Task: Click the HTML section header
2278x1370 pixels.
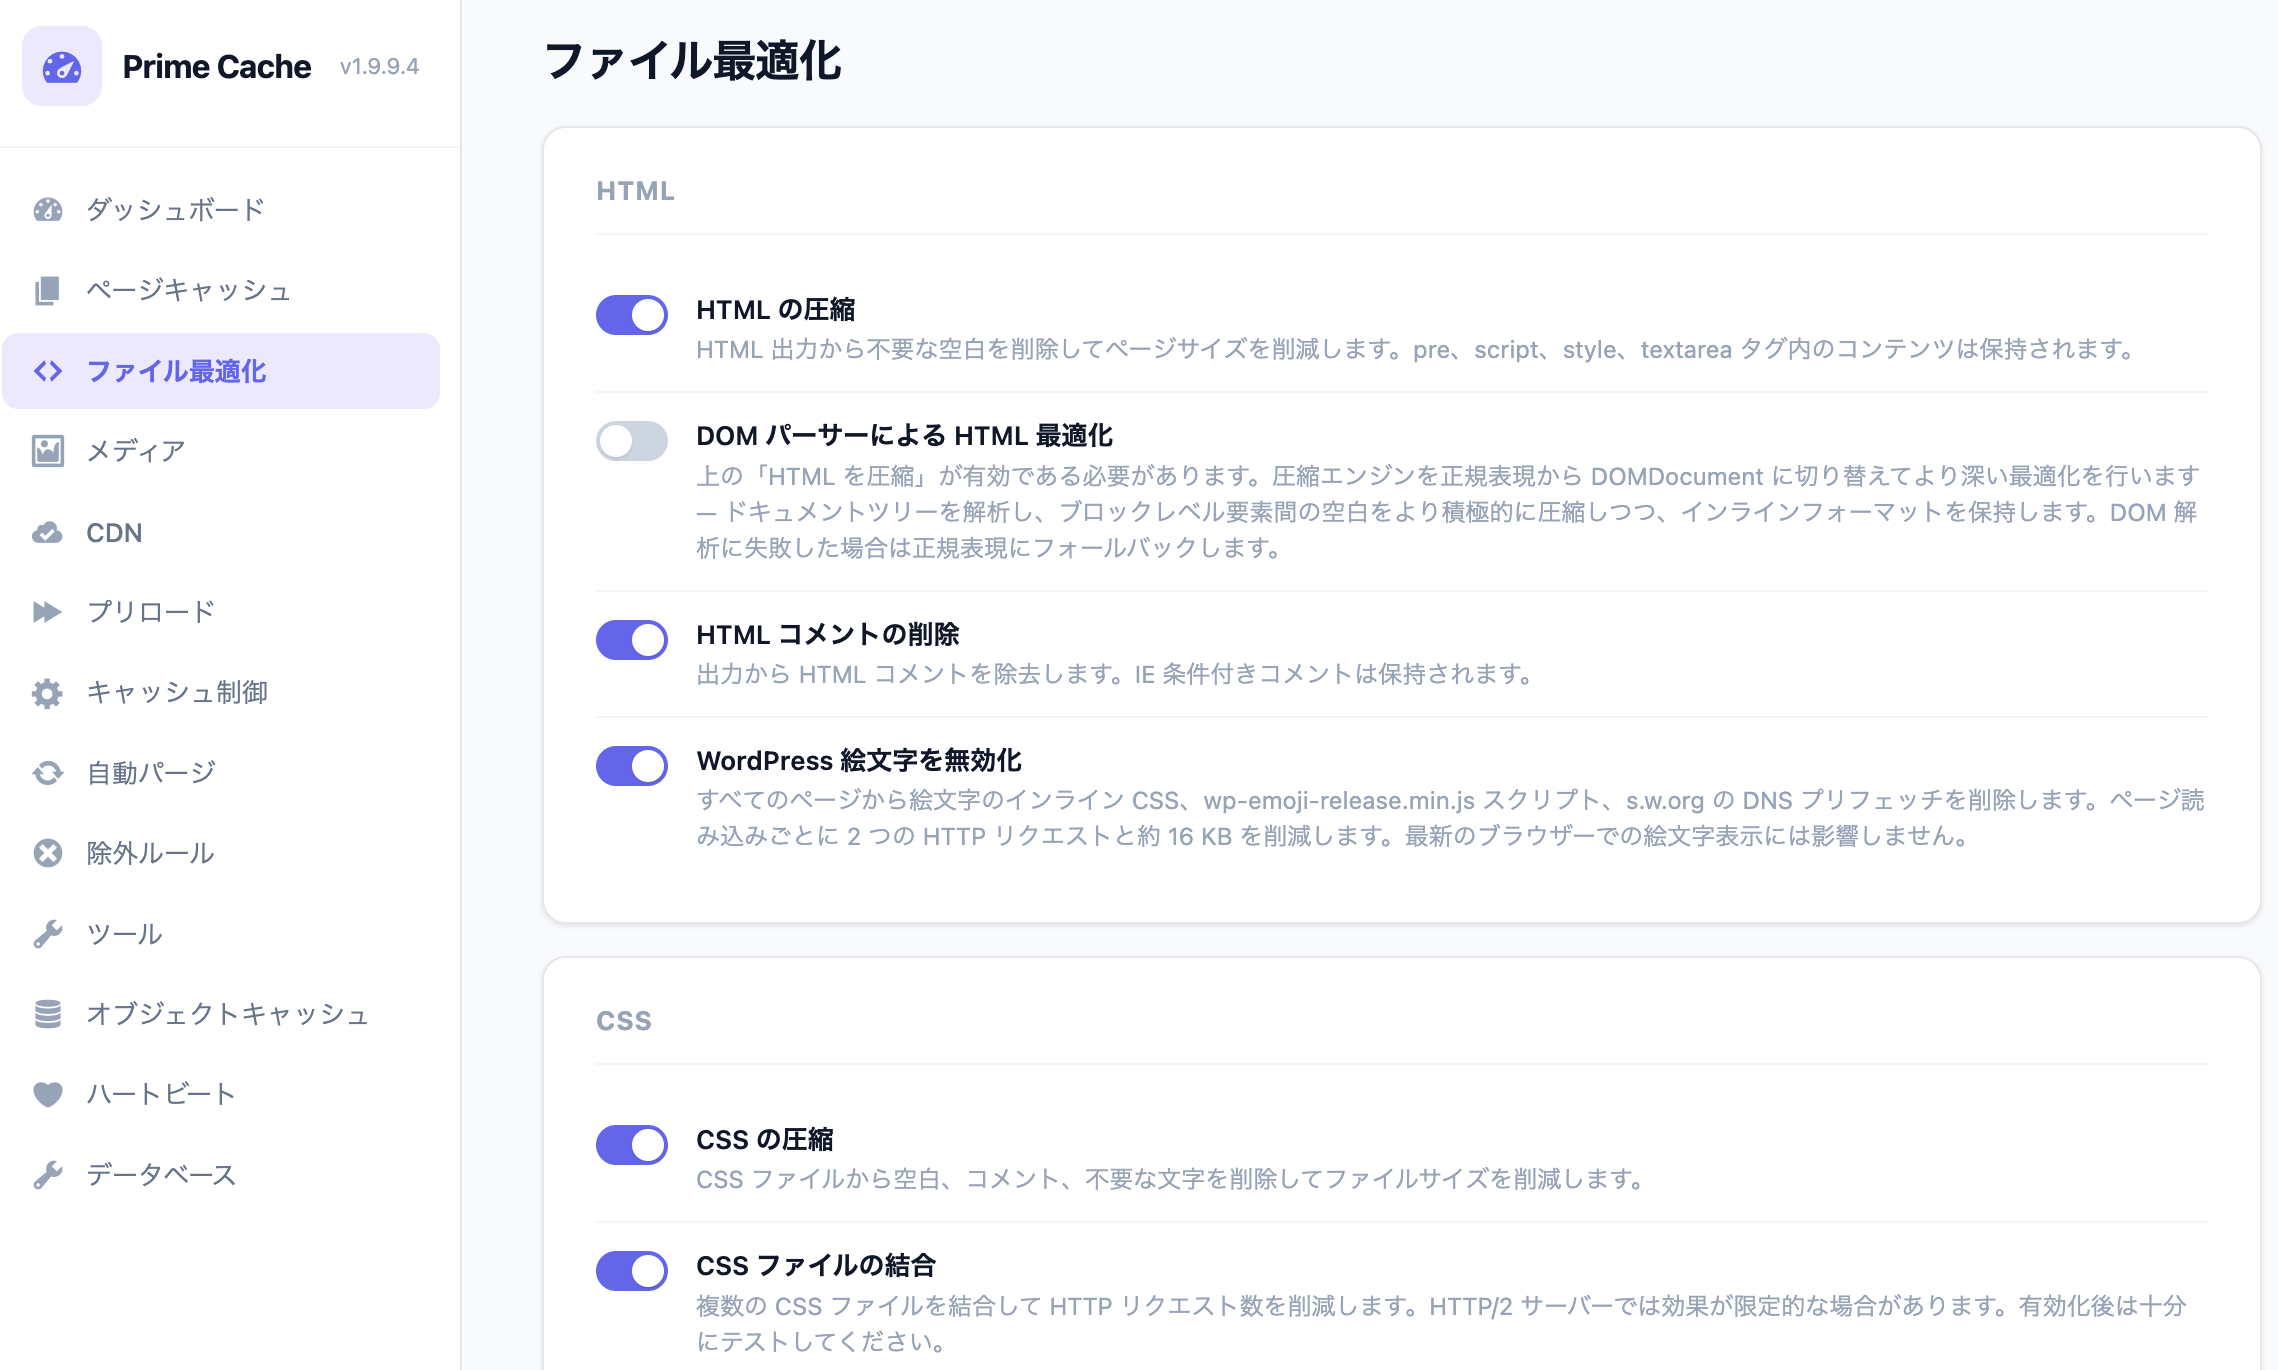Action: [x=636, y=191]
